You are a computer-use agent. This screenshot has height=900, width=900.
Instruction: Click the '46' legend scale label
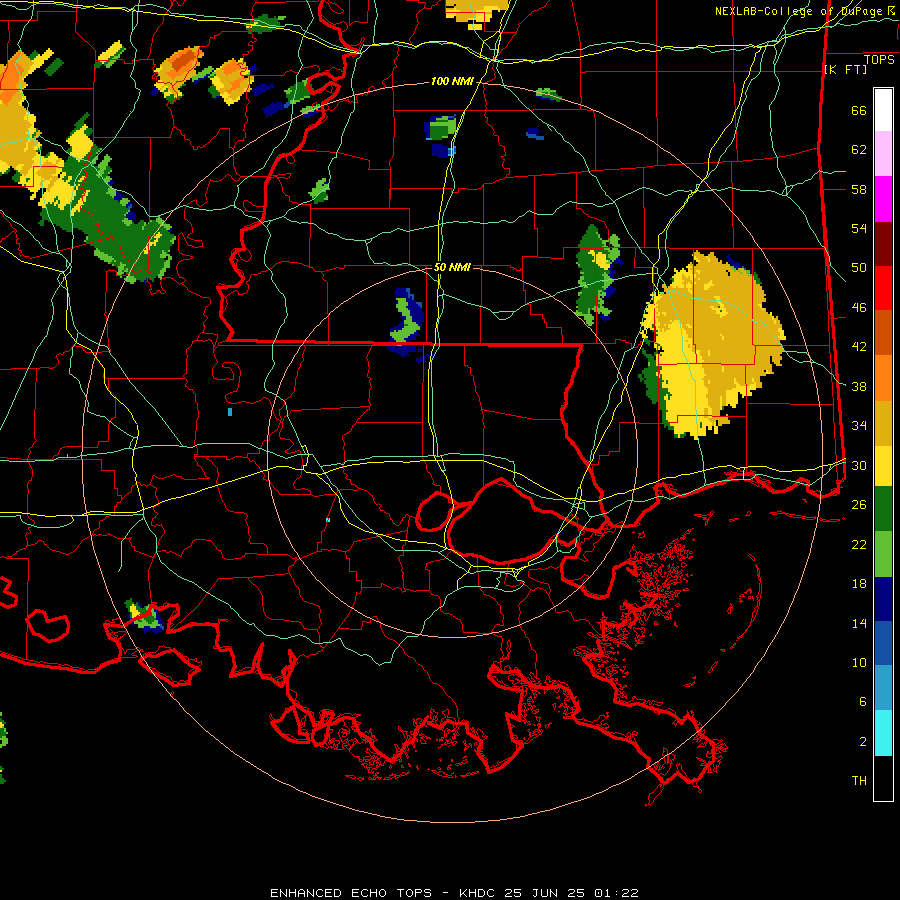(859, 308)
